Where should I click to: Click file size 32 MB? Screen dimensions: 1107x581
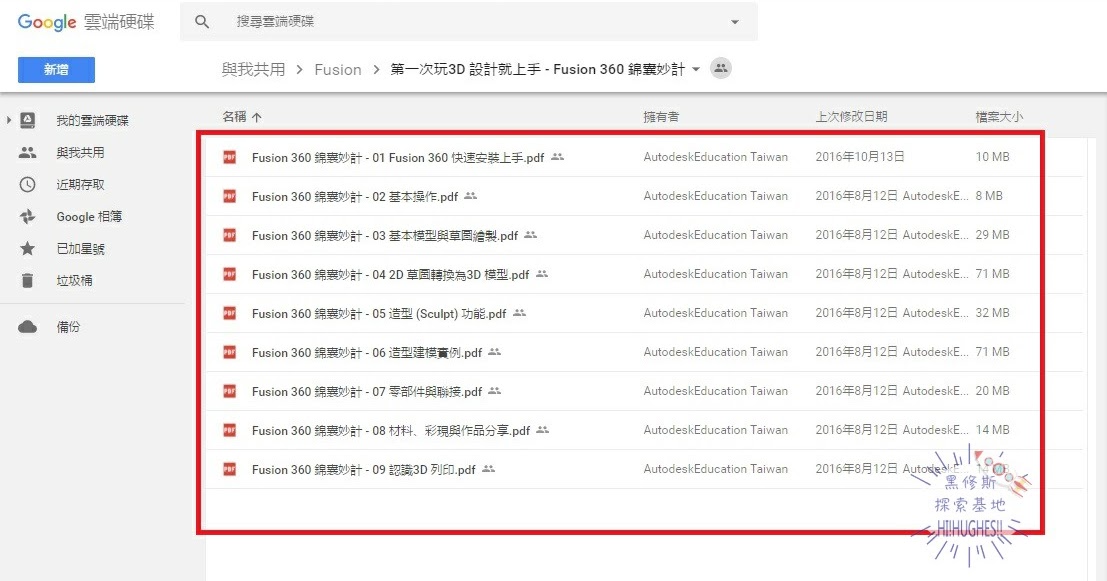(992, 313)
